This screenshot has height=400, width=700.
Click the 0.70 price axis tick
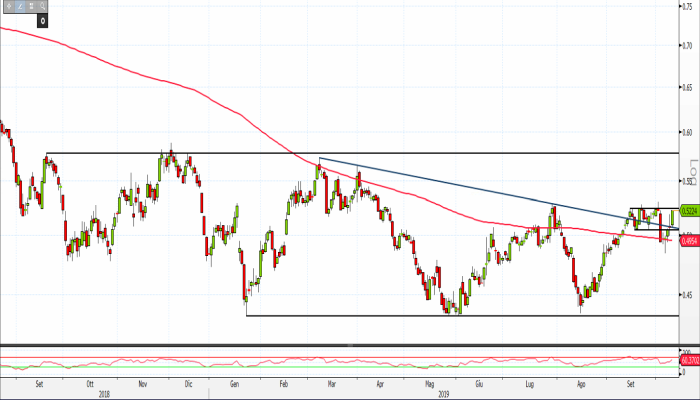pyautogui.click(x=688, y=46)
